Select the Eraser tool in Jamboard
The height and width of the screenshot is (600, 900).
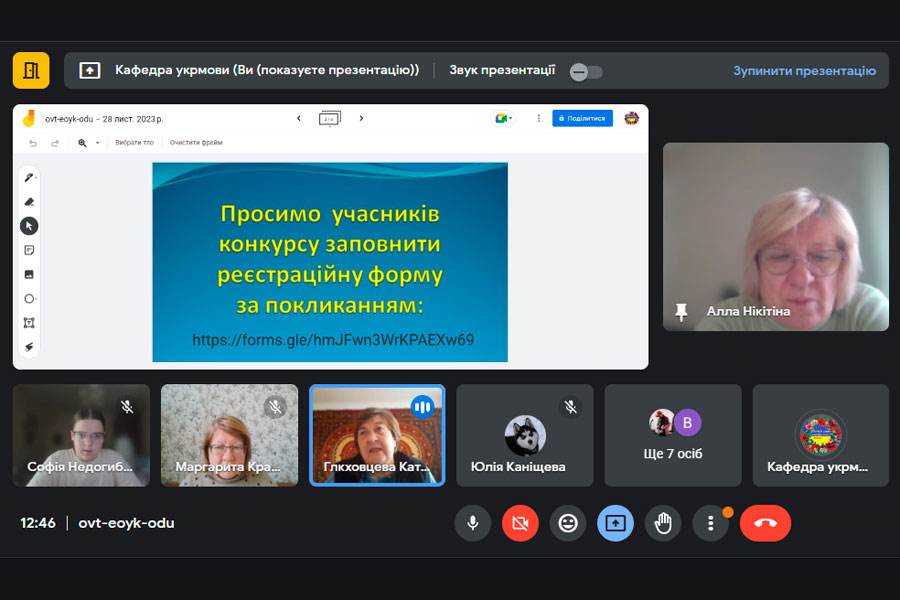click(29, 201)
